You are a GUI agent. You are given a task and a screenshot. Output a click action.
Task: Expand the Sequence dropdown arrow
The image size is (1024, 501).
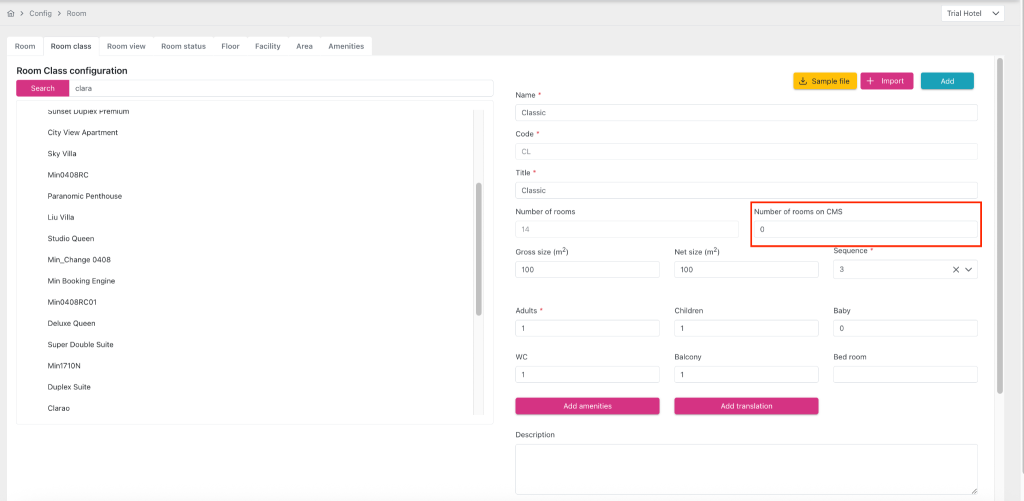(x=968, y=269)
